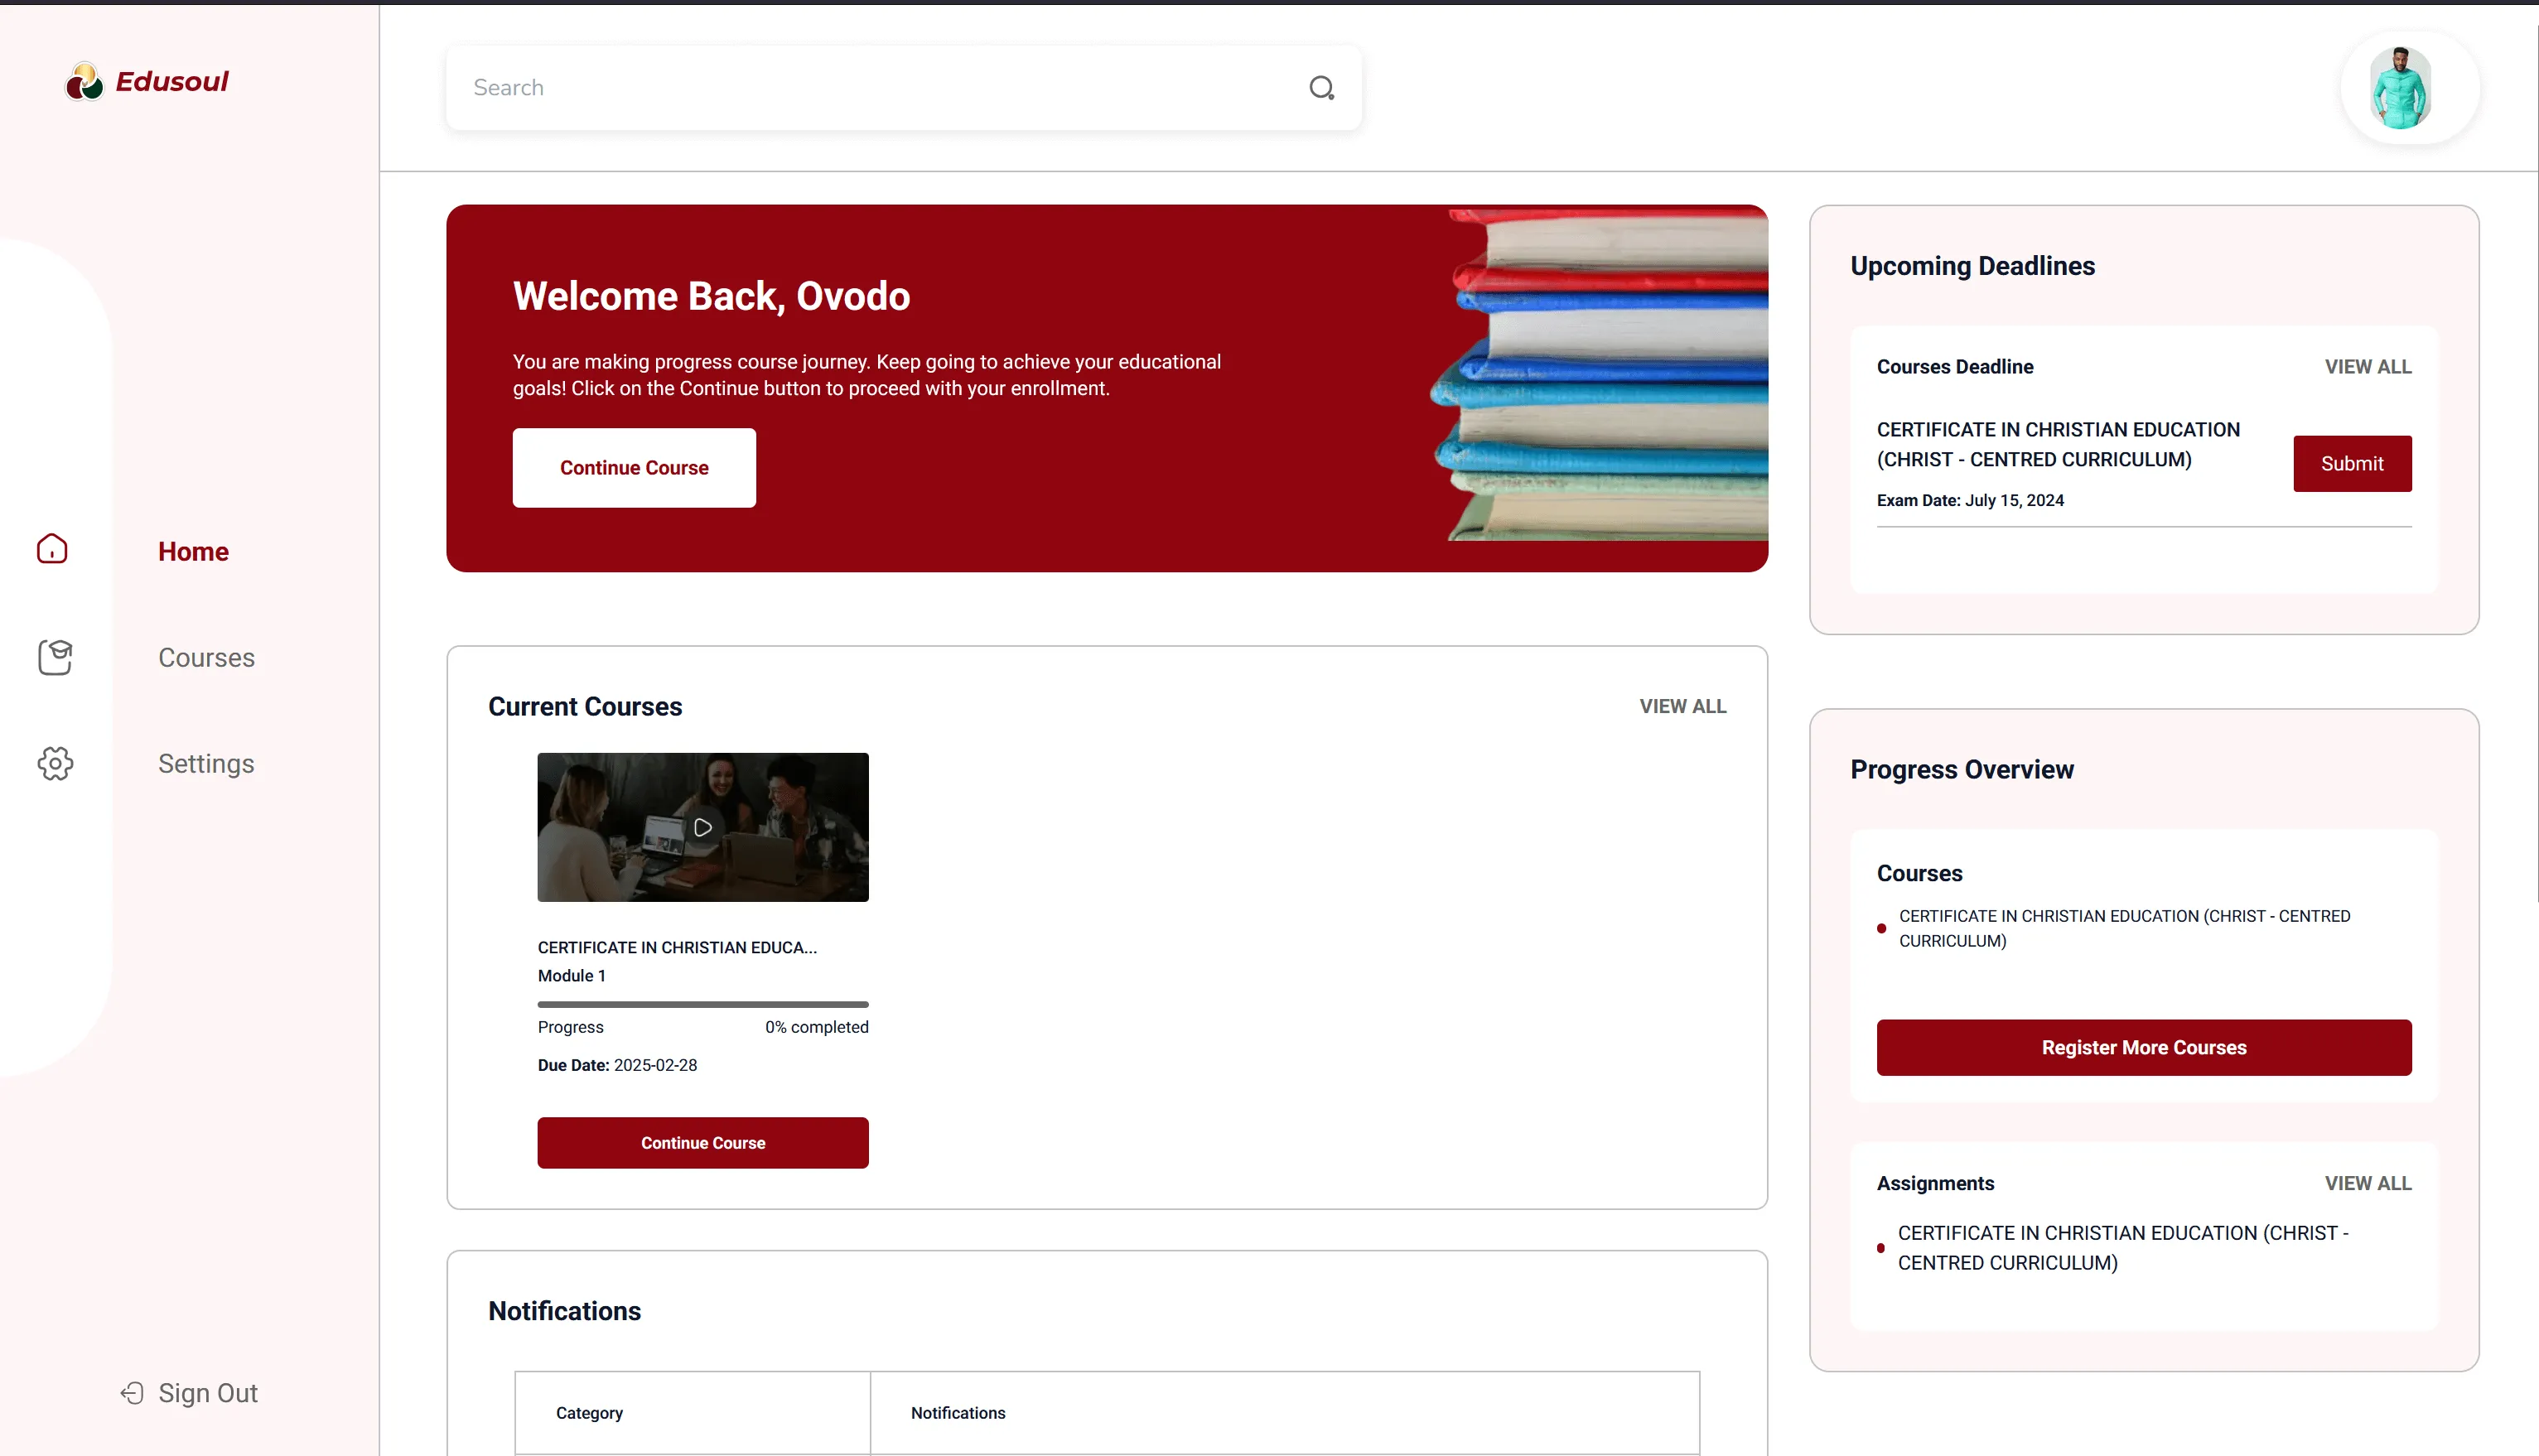Select the Home sidebar menu item
This screenshot has width=2539, height=1456.
[x=193, y=551]
